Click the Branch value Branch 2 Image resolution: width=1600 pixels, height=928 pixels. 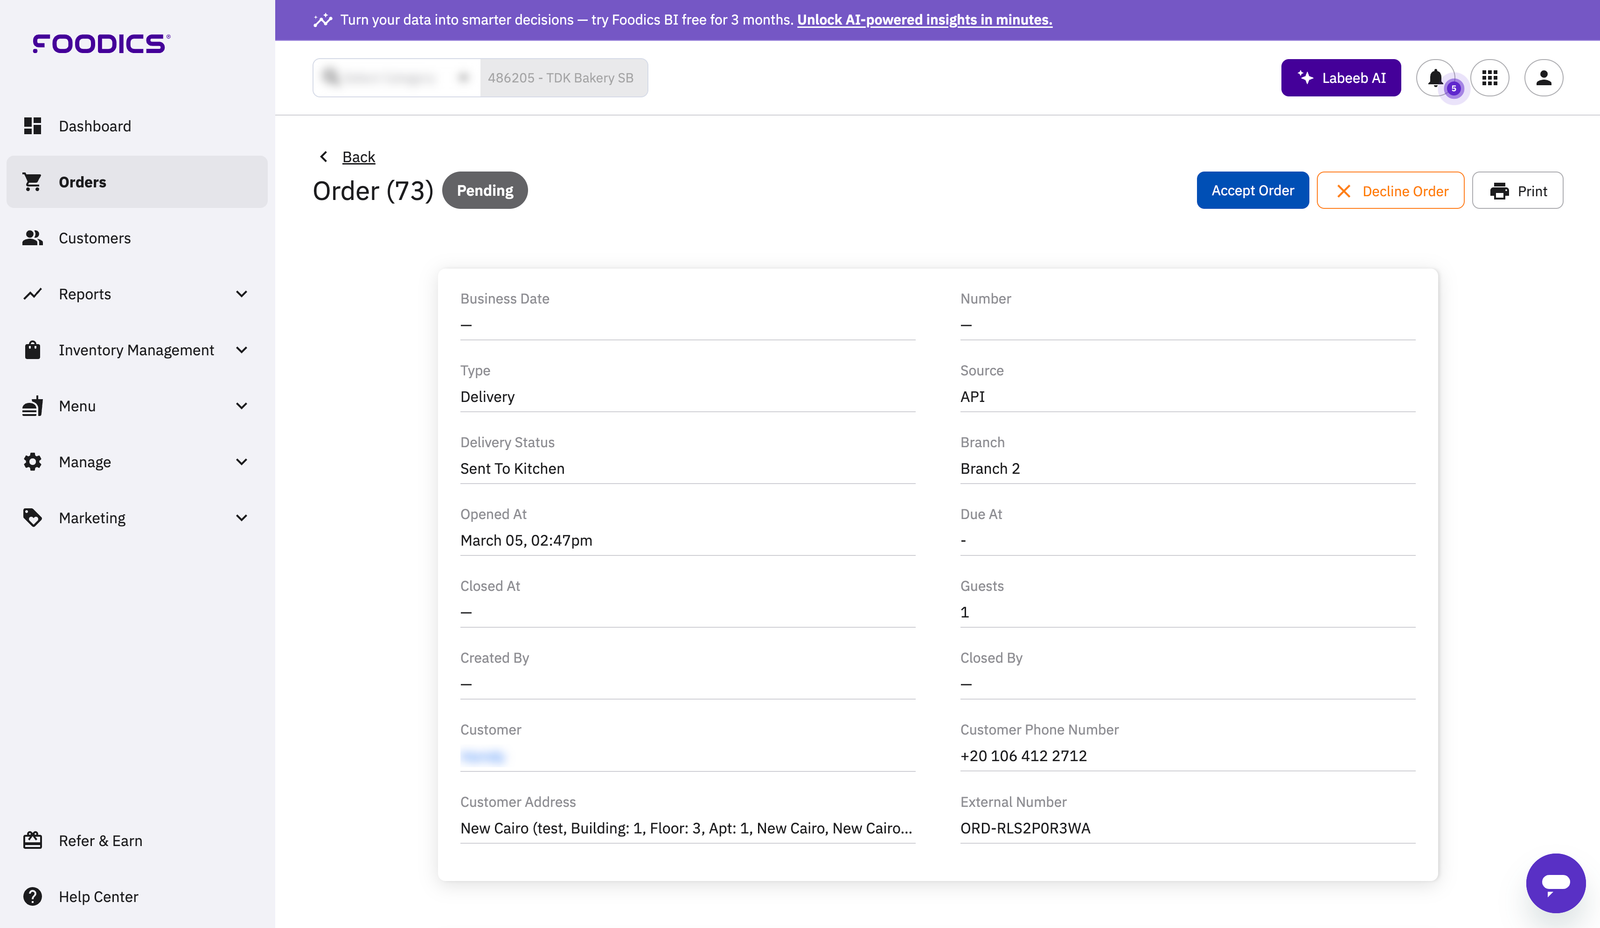tap(991, 468)
